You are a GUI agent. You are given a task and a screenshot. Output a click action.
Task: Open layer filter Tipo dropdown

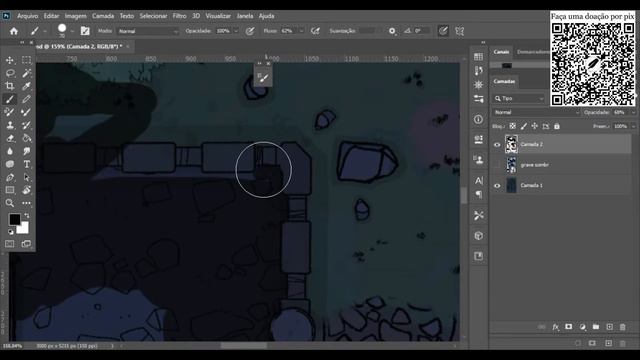pyautogui.click(x=518, y=99)
